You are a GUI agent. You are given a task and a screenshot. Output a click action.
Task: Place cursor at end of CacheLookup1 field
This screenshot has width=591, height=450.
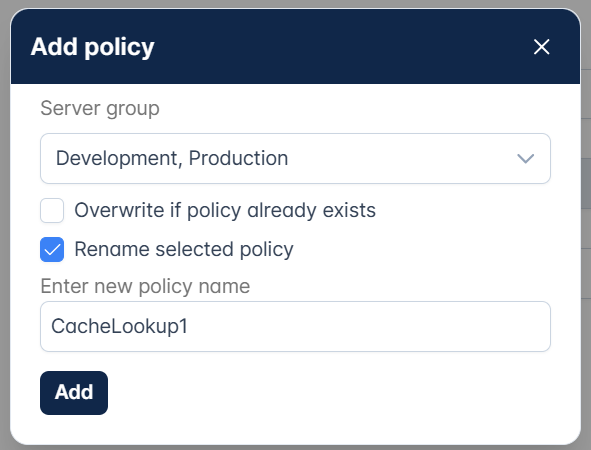(369, 326)
